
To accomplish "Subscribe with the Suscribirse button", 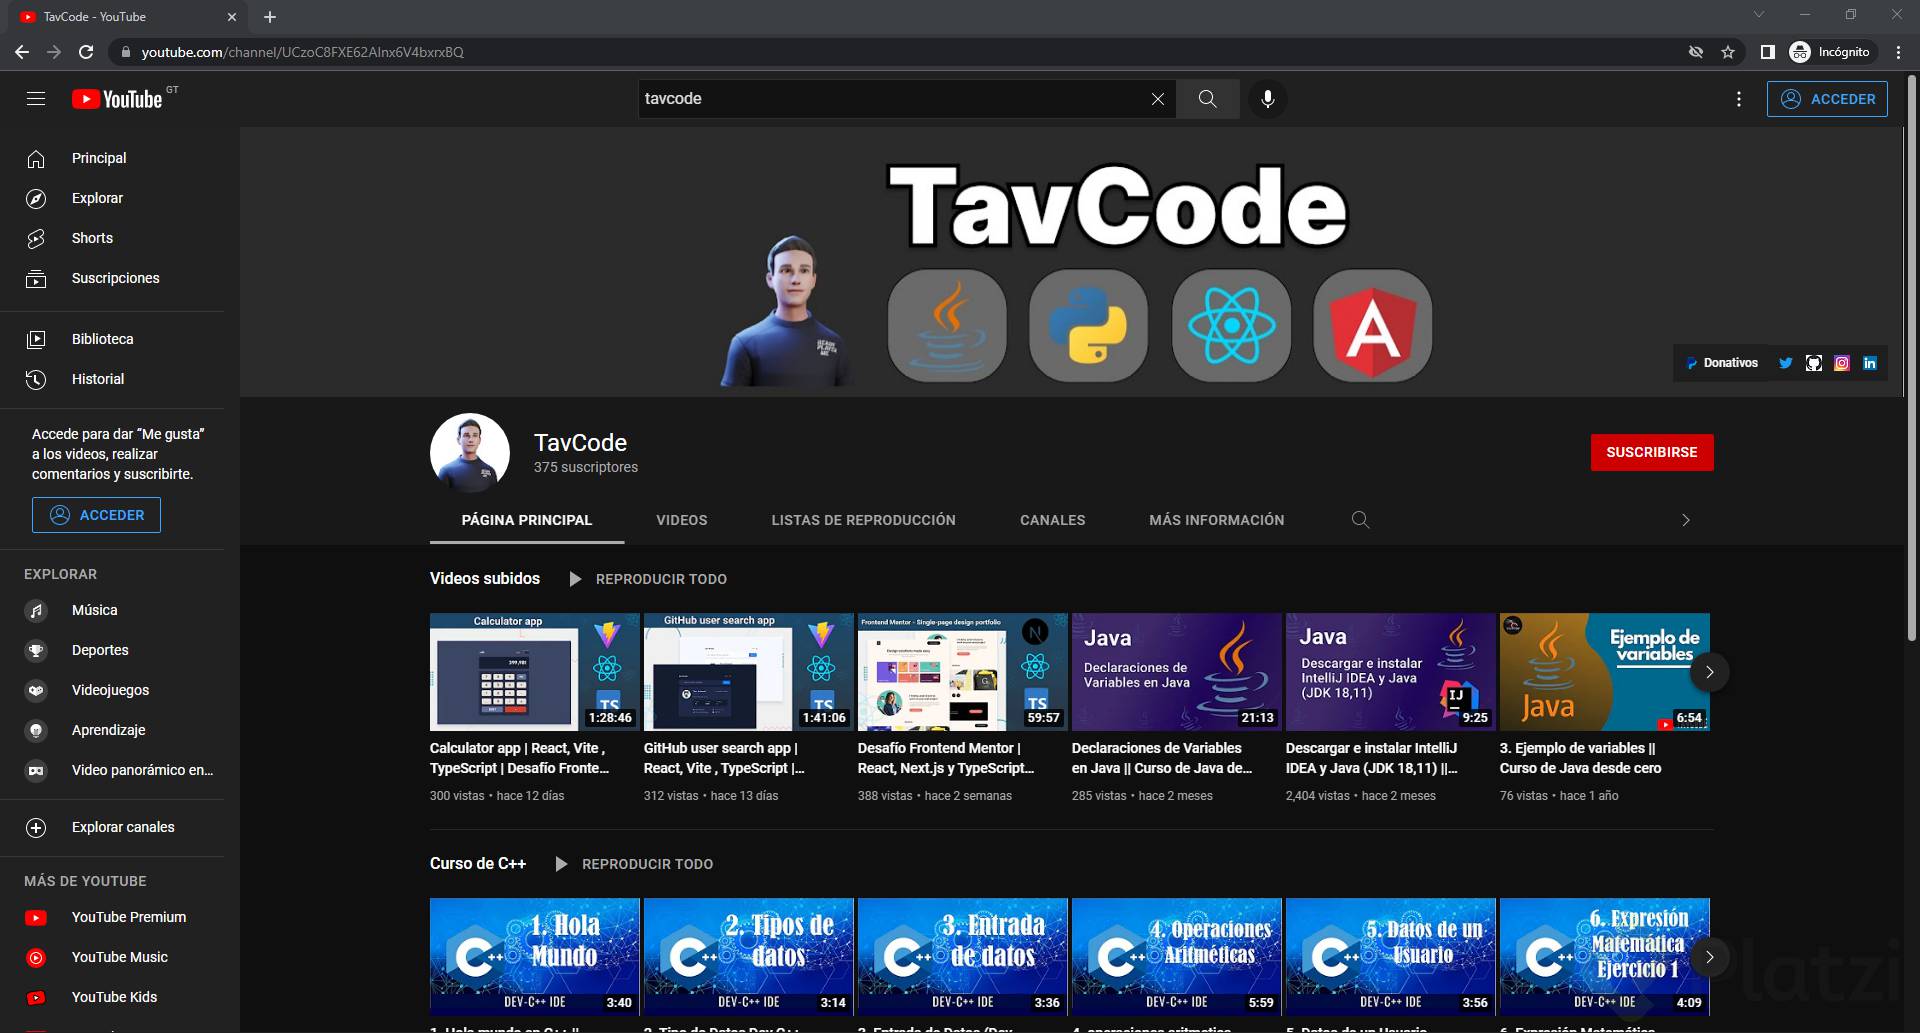I will pos(1652,452).
